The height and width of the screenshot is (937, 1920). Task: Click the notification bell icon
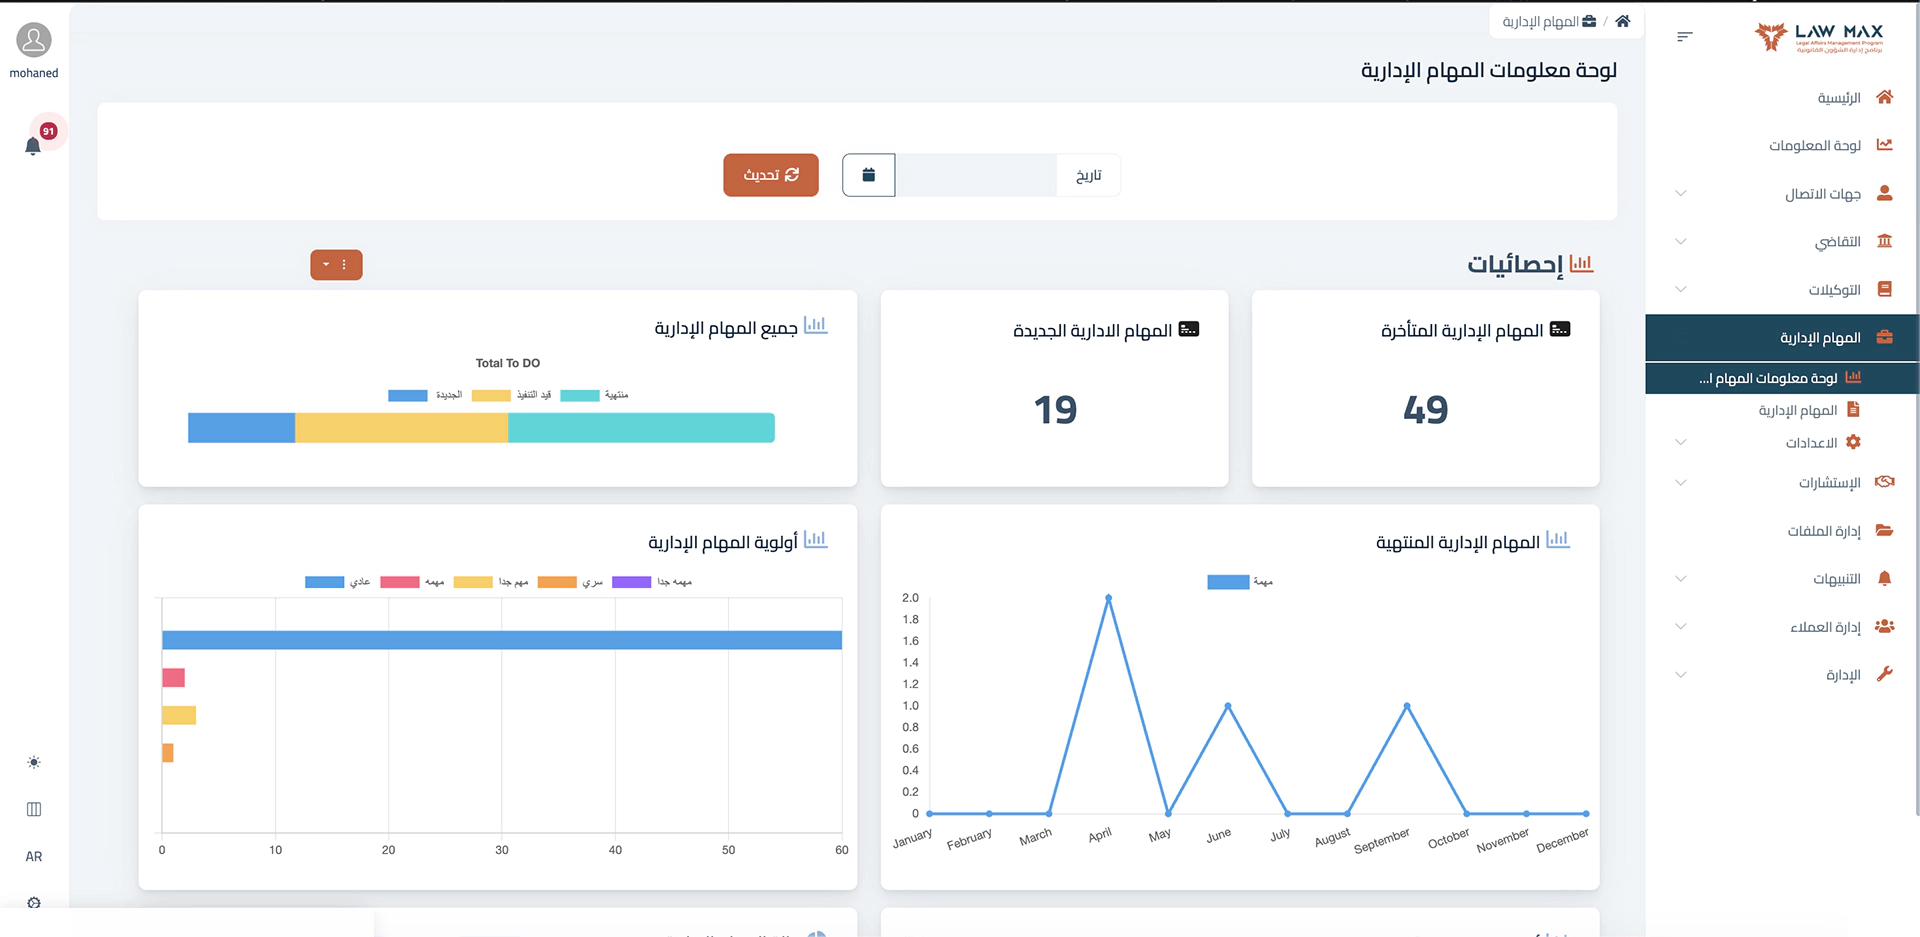pos(33,146)
